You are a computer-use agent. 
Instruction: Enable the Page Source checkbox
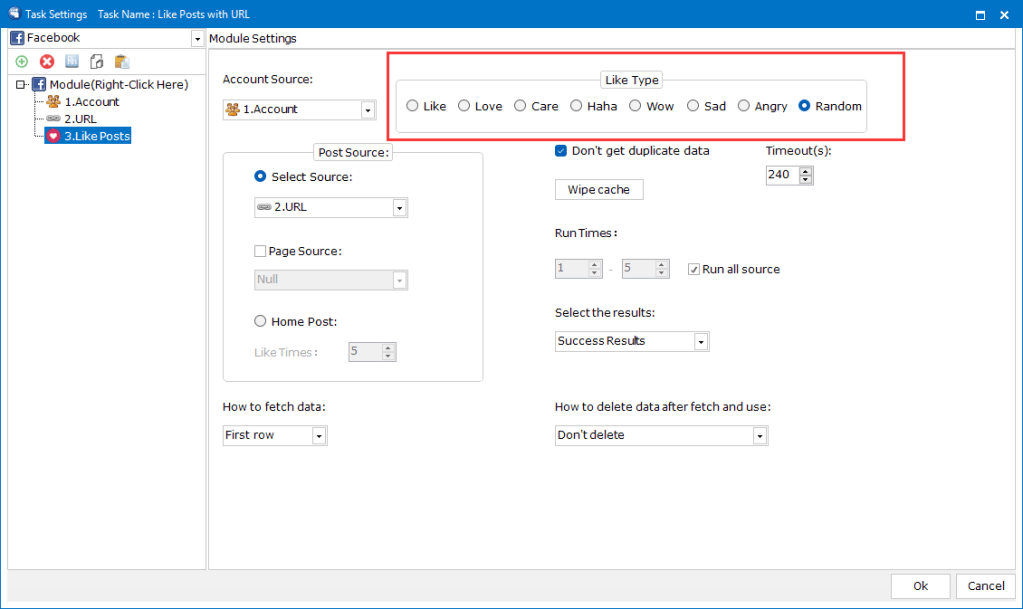[x=261, y=252]
